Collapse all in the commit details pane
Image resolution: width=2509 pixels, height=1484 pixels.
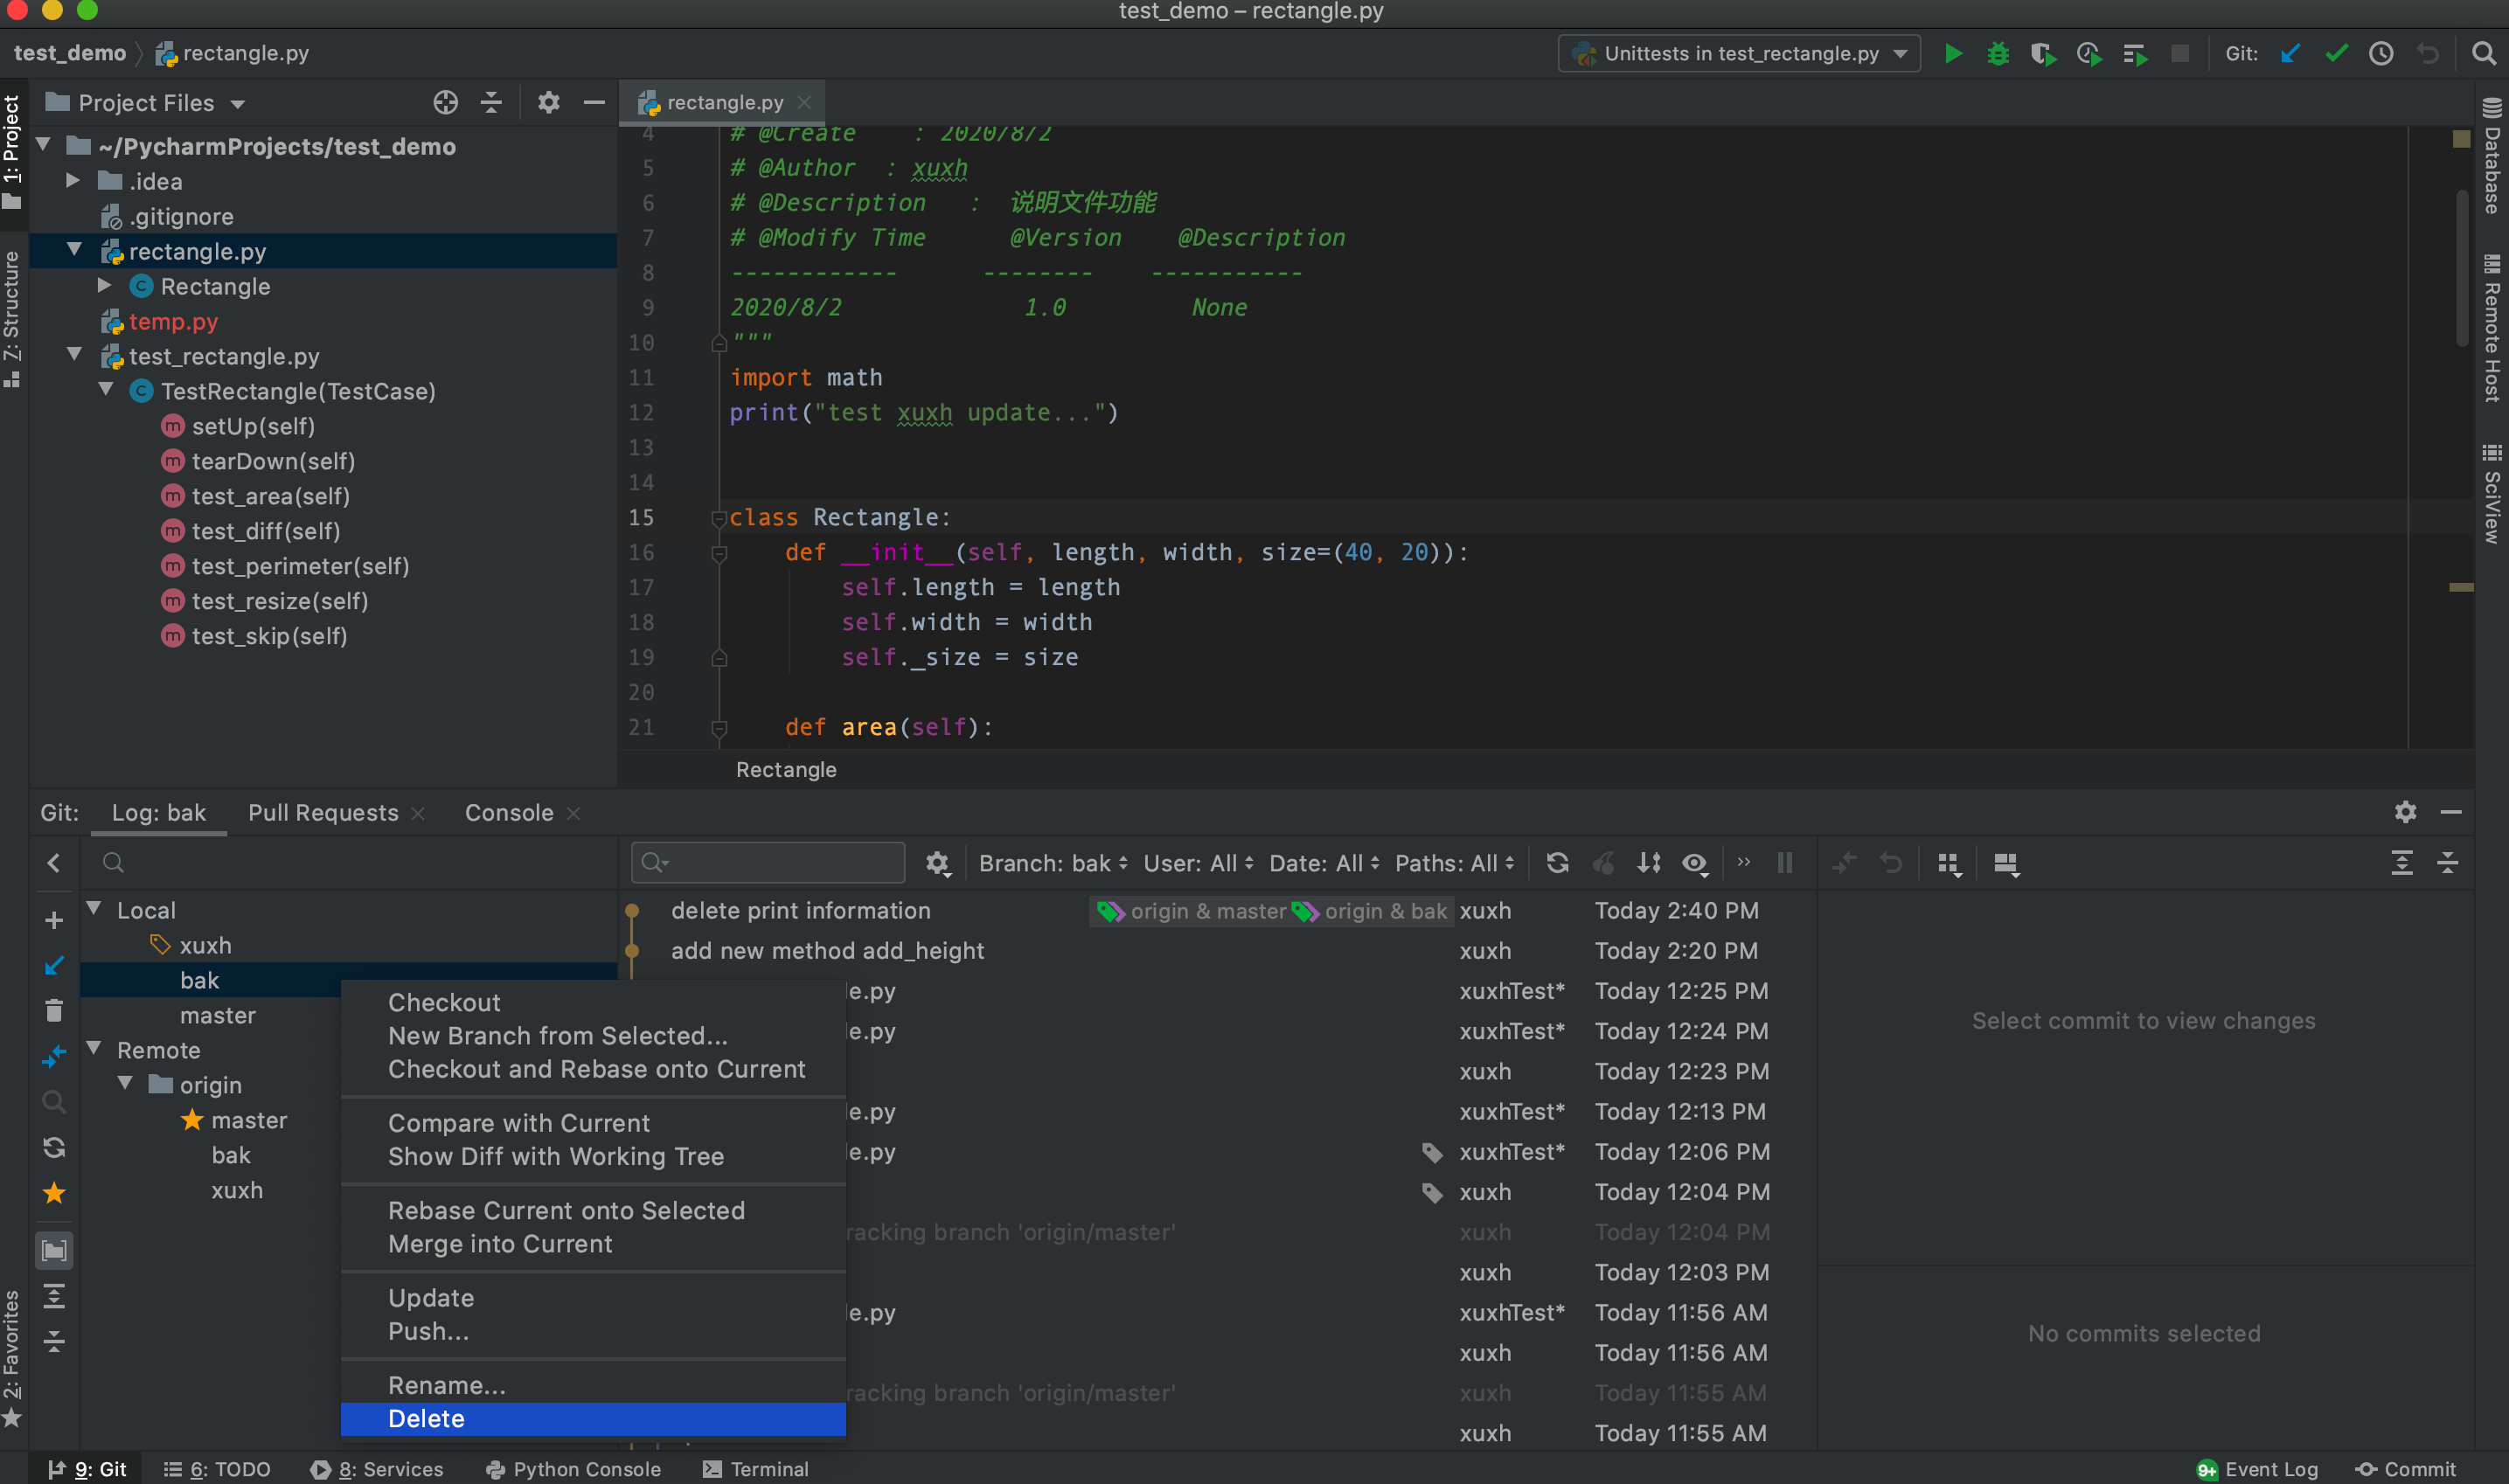click(2447, 862)
